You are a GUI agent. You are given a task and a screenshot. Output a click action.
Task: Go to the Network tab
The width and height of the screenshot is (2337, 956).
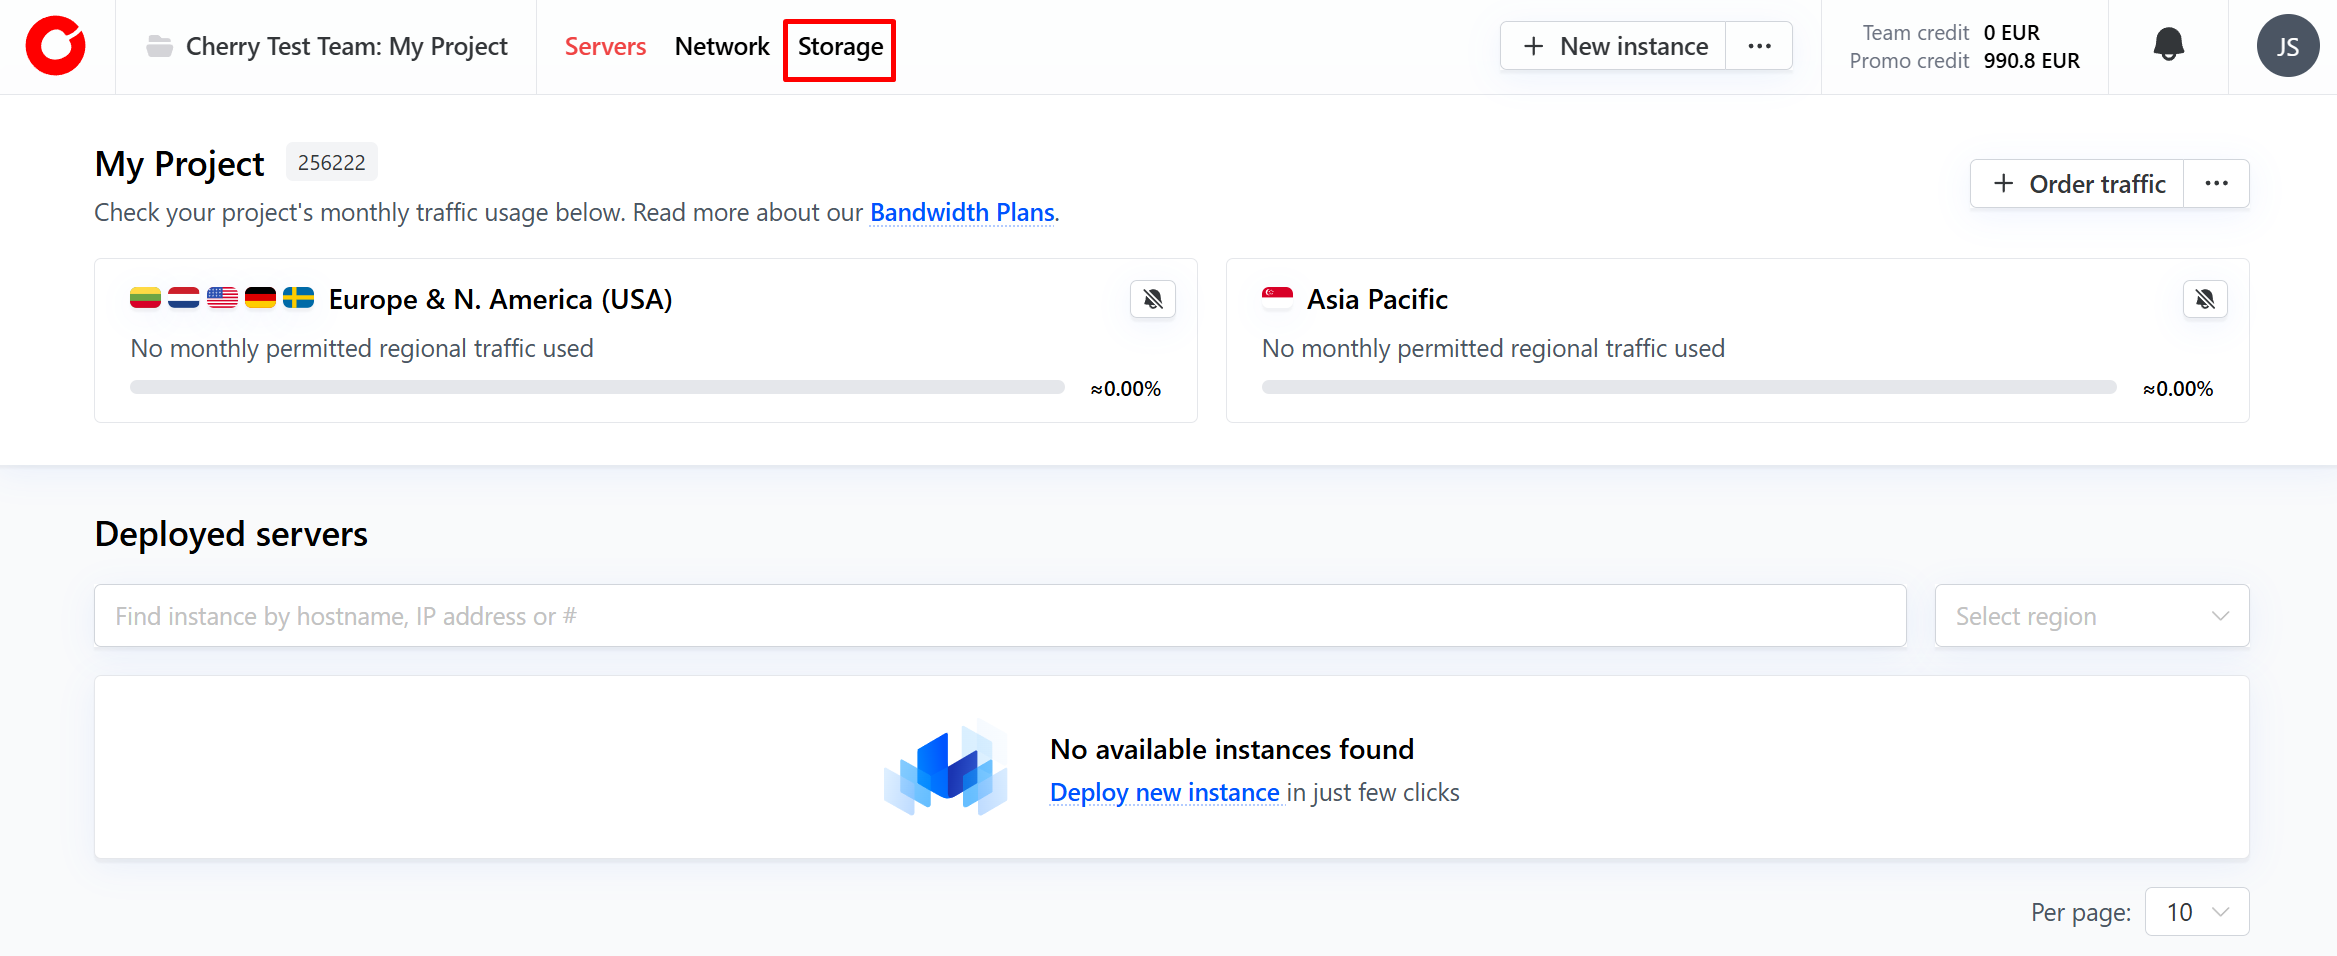(722, 47)
